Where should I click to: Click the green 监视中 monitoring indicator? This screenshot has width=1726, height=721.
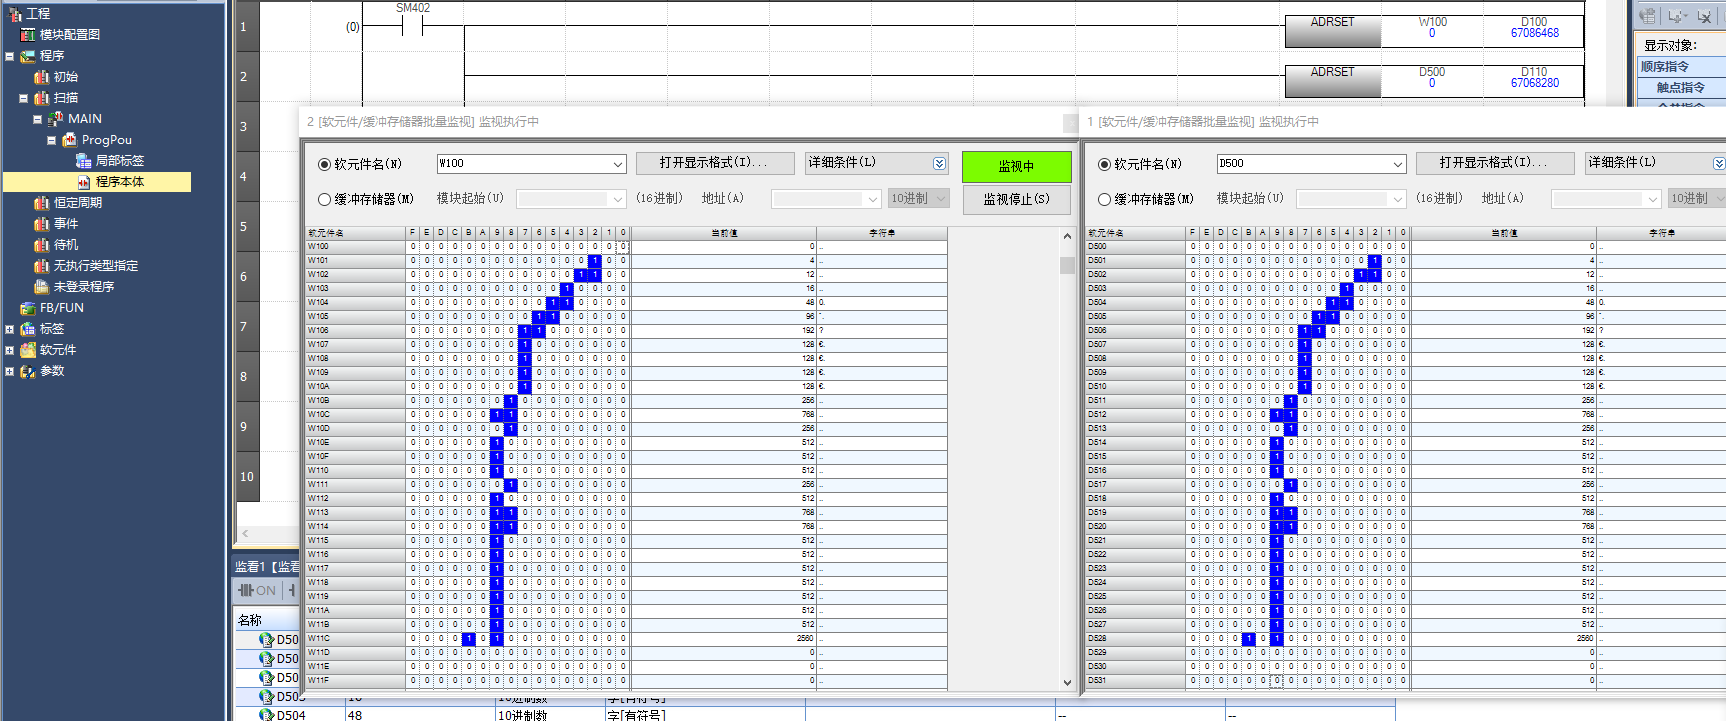(1016, 166)
